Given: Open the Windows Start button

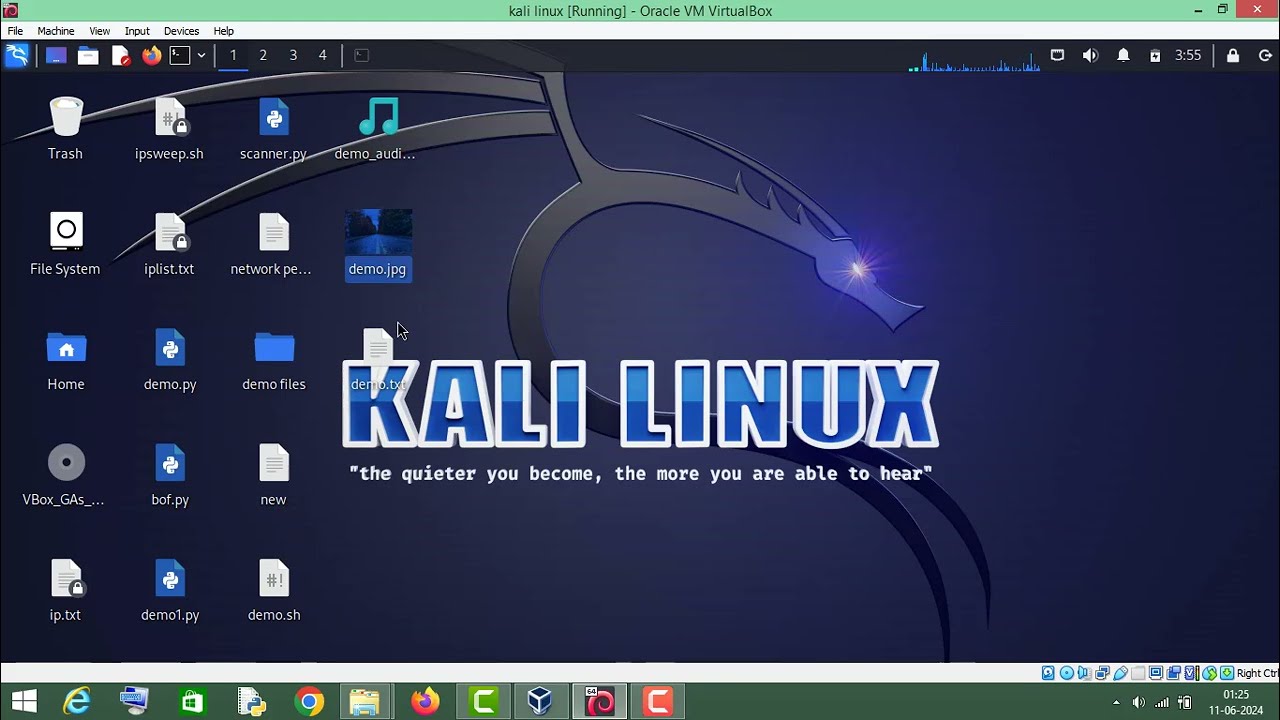Looking at the screenshot, I should point(24,702).
